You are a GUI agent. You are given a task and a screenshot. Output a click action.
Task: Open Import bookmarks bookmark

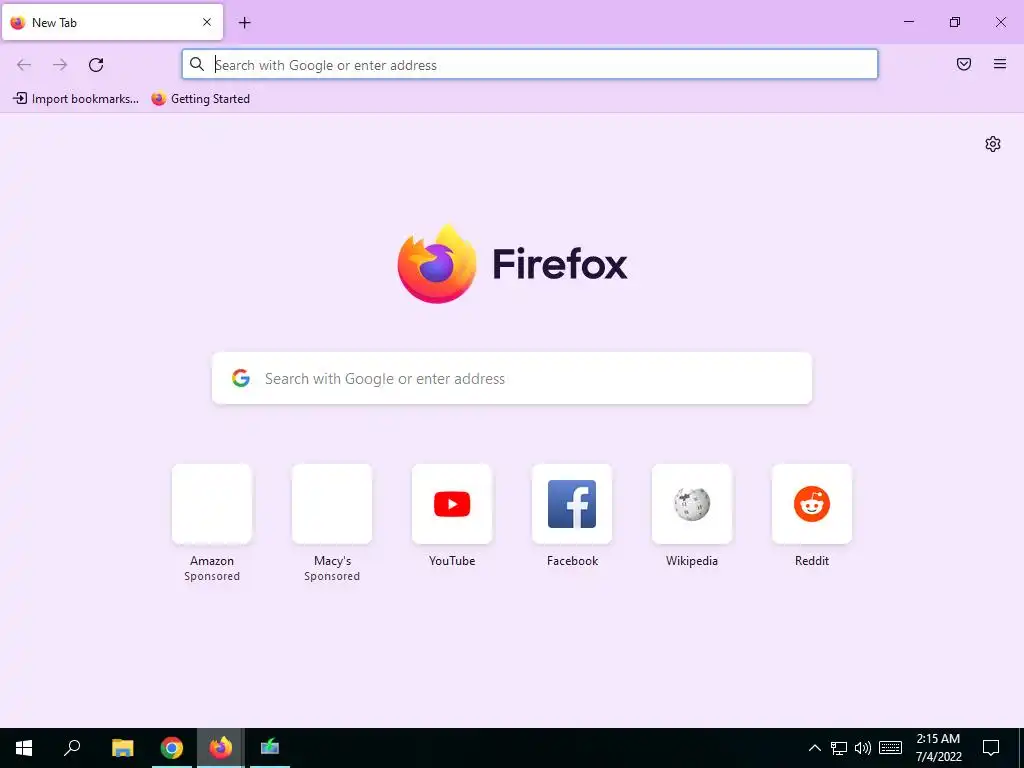pos(76,99)
